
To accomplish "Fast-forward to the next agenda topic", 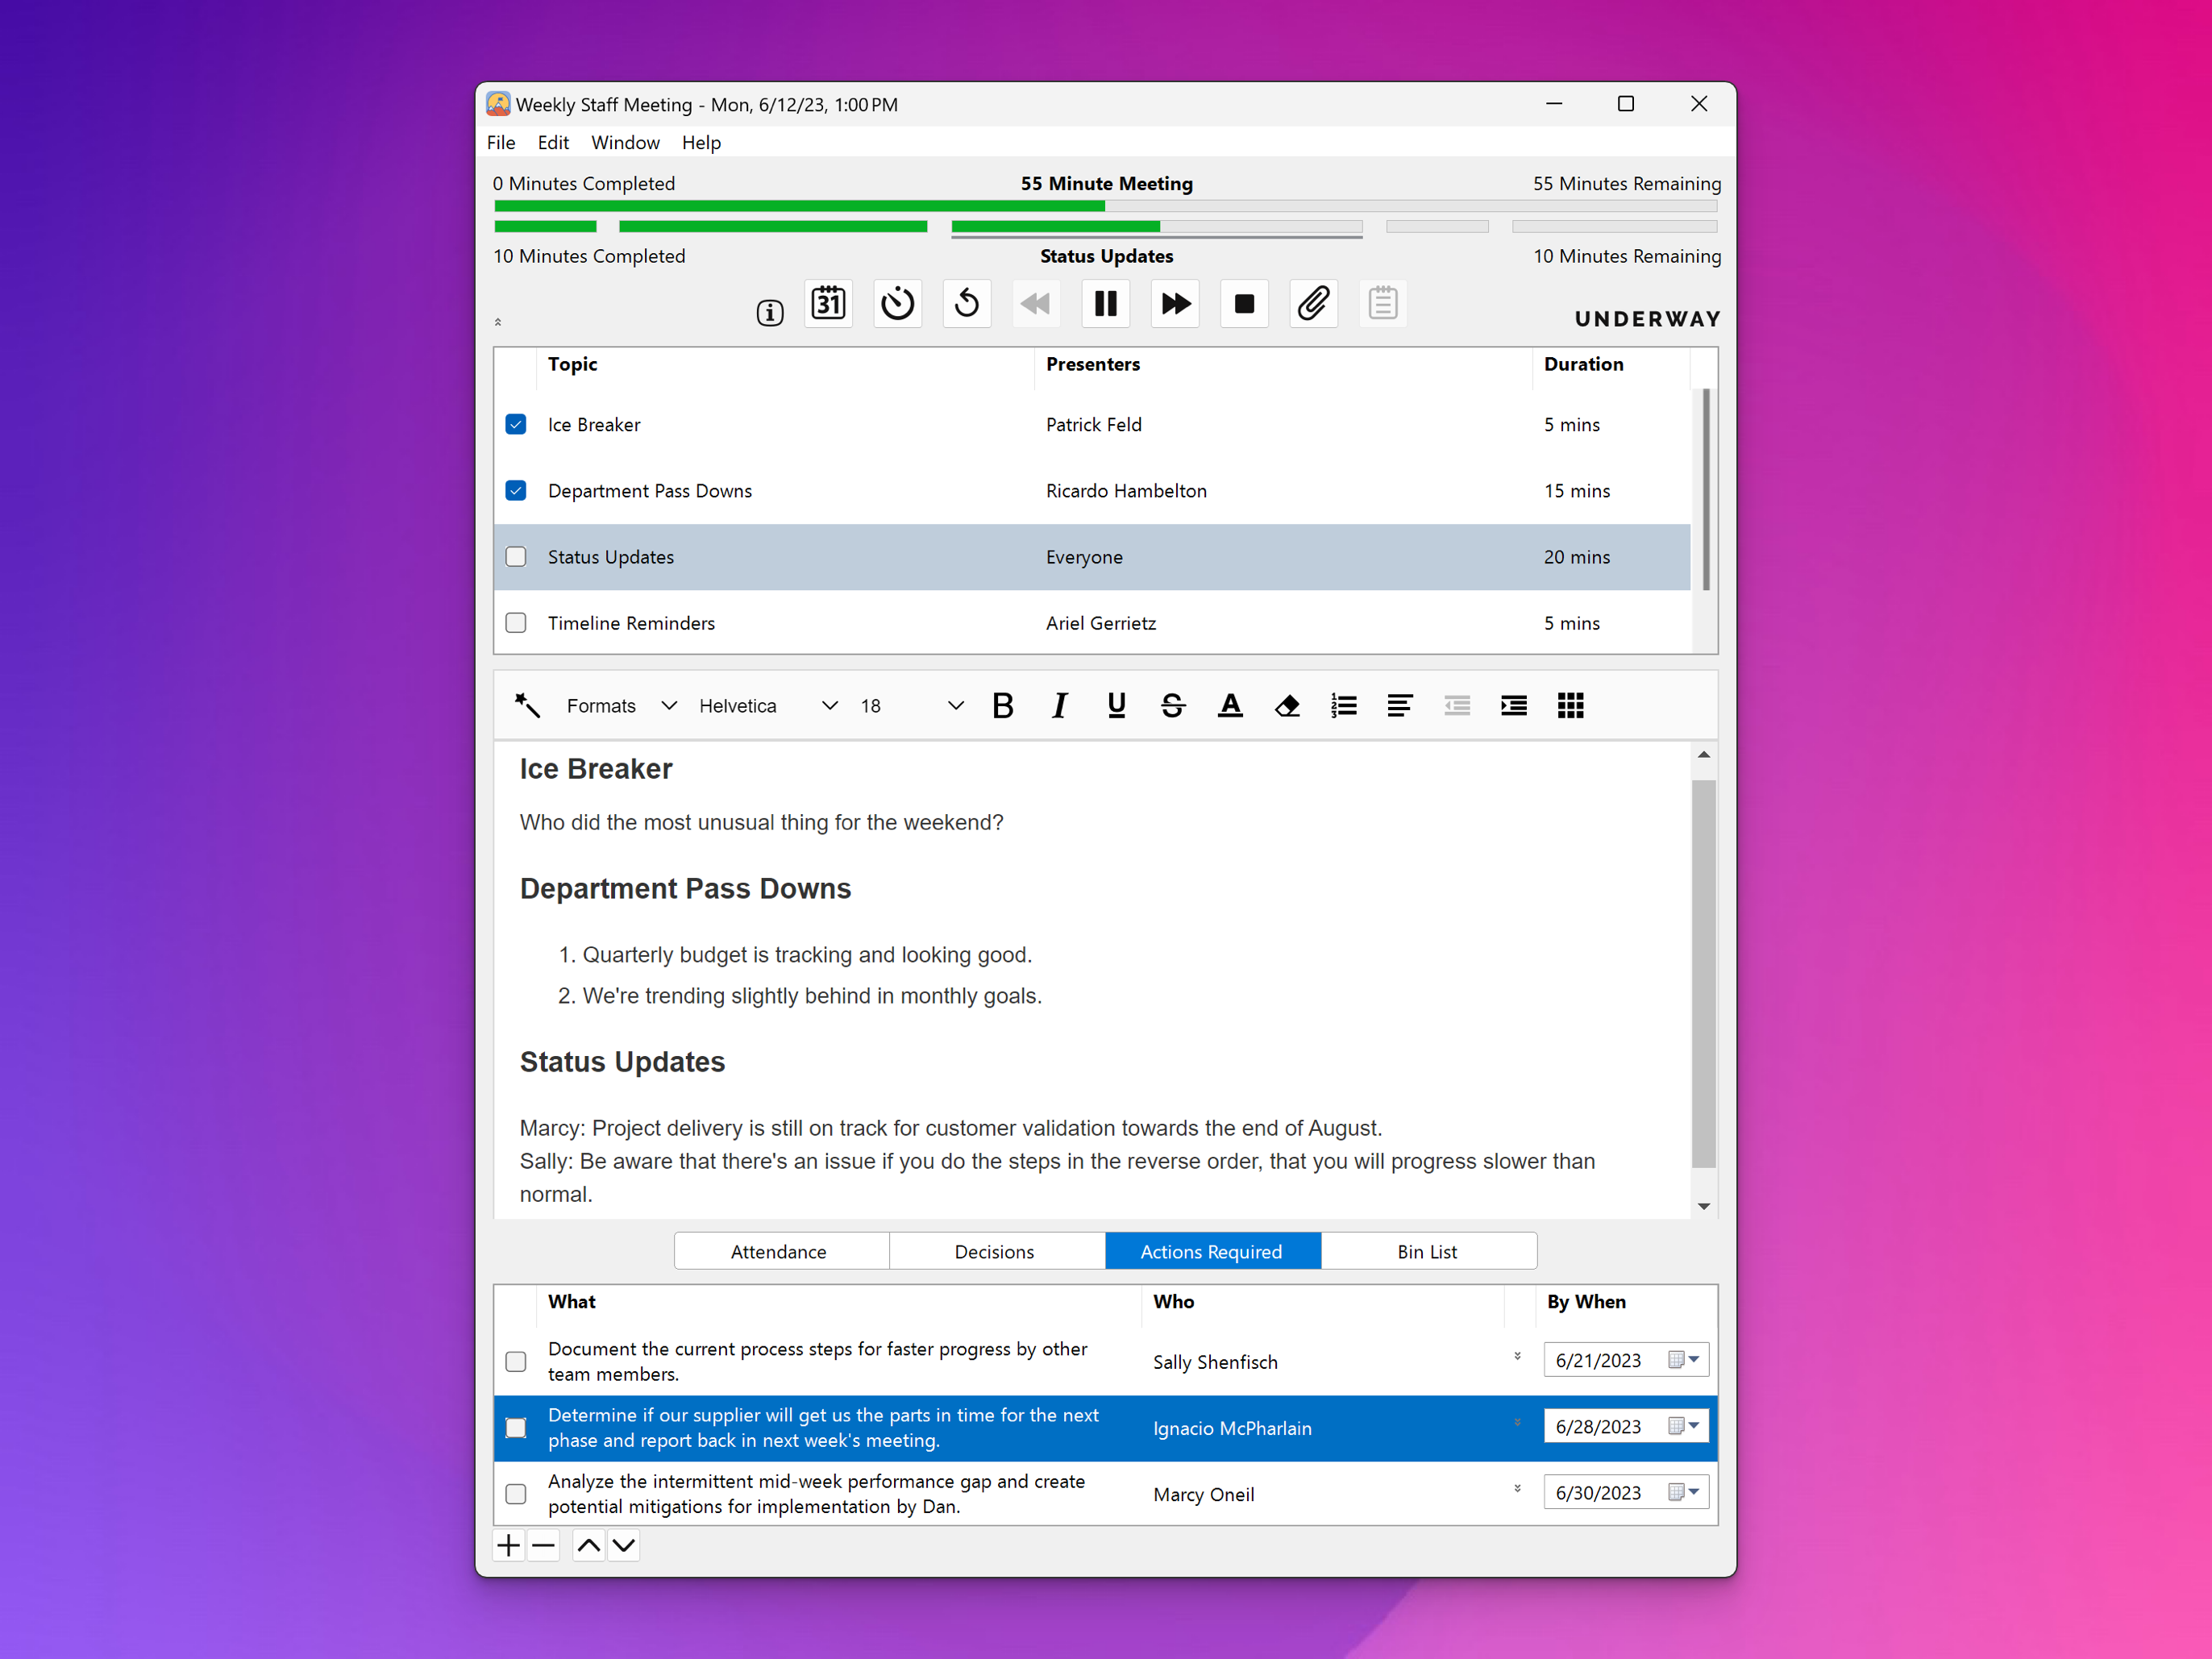I will pyautogui.click(x=1175, y=303).
